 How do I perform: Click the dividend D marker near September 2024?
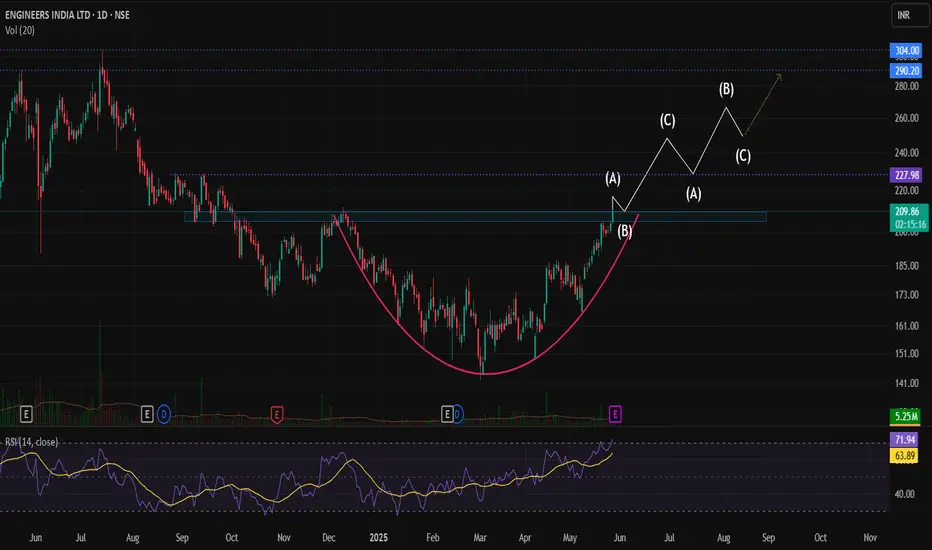pyautogui.click(x=163, y=414)
